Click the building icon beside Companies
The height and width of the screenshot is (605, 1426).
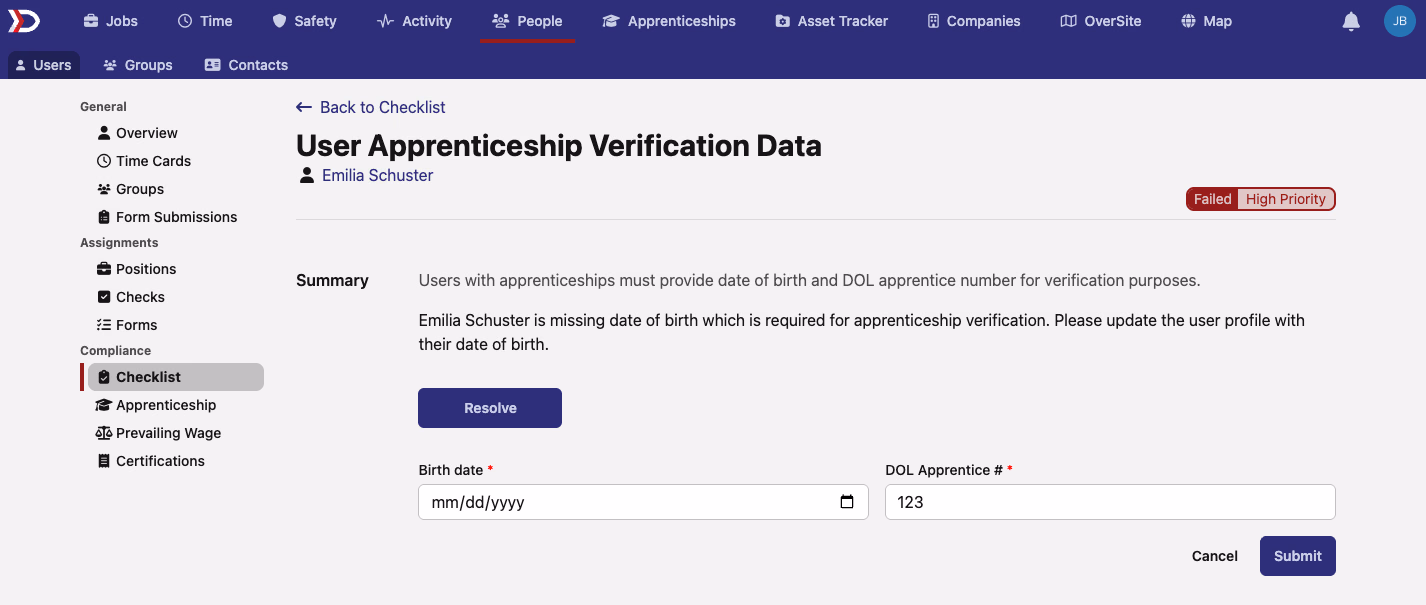click(x=933, y=21)
